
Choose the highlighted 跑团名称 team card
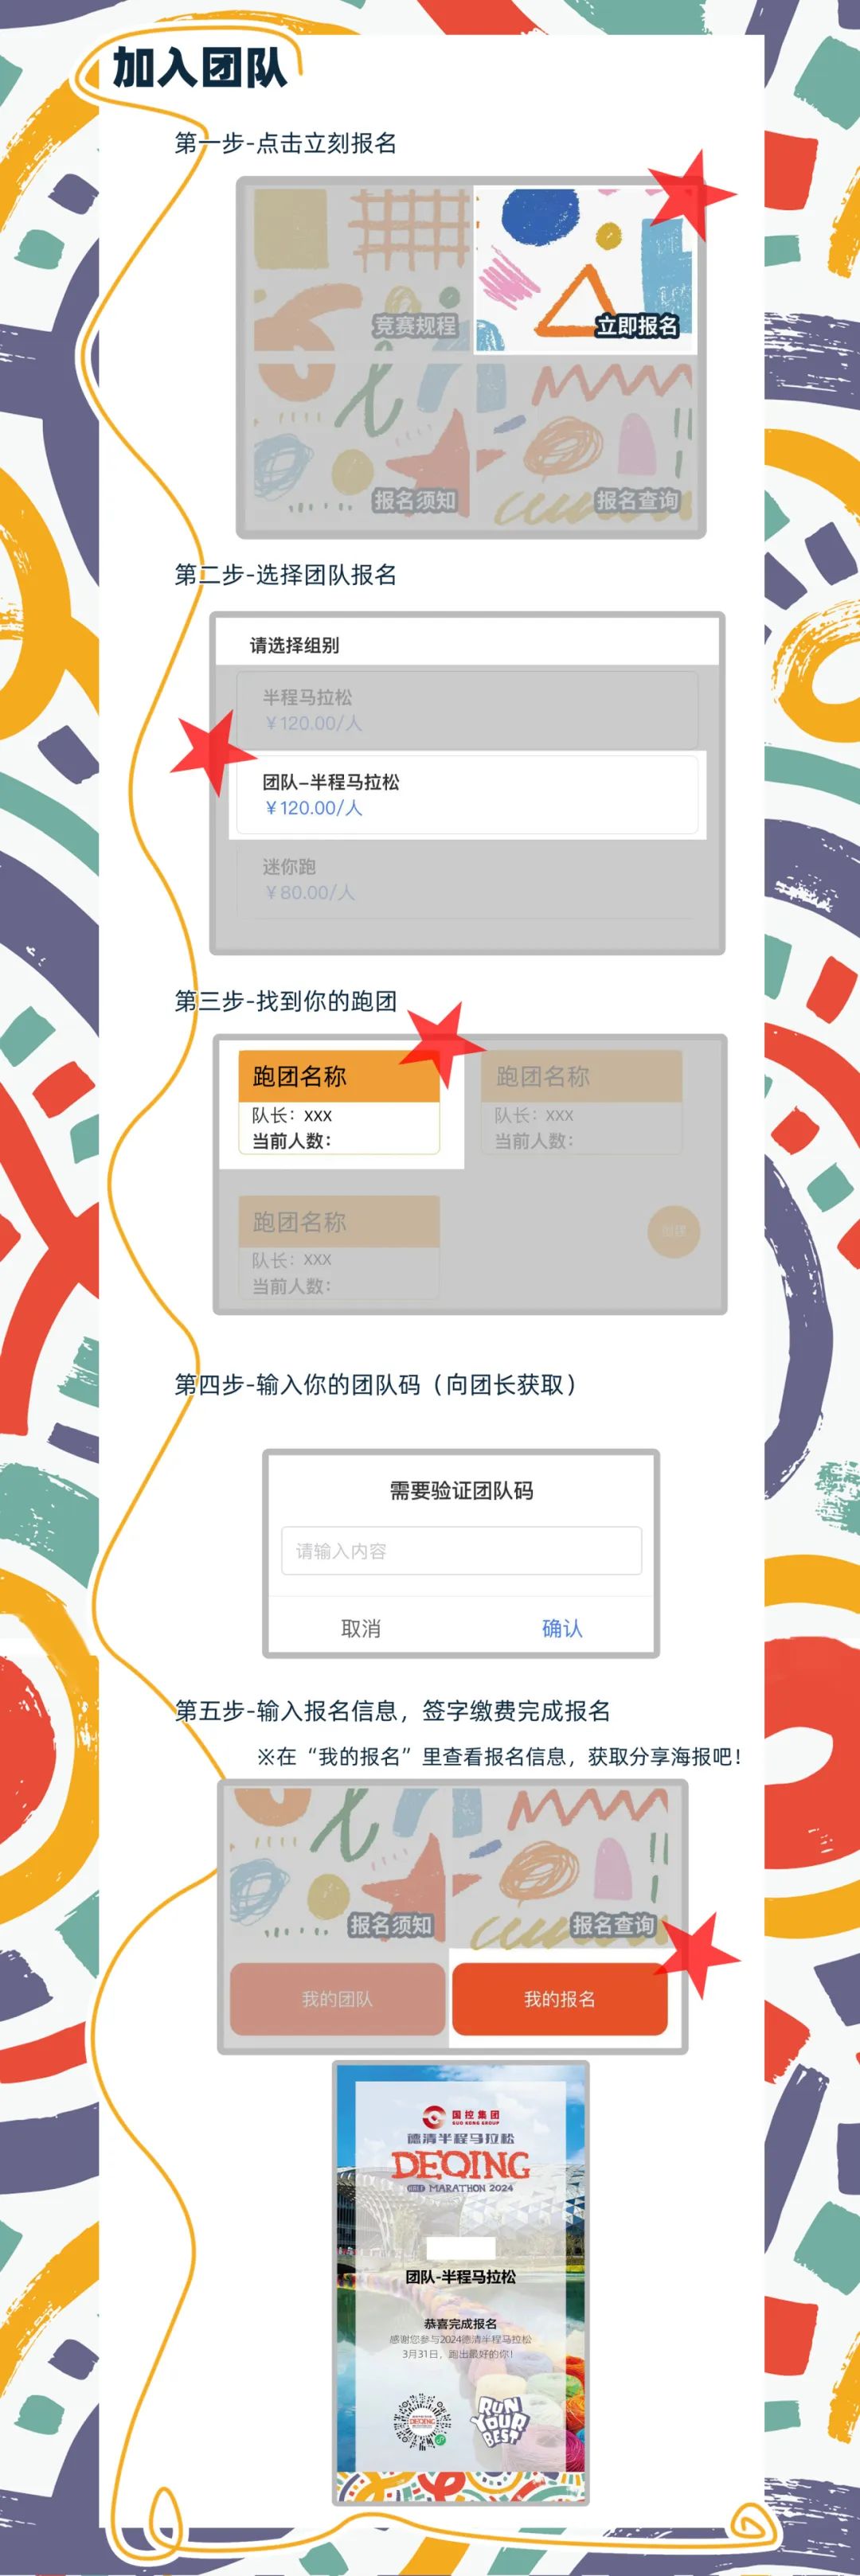pyautogui.click(x=339, y=1102)
